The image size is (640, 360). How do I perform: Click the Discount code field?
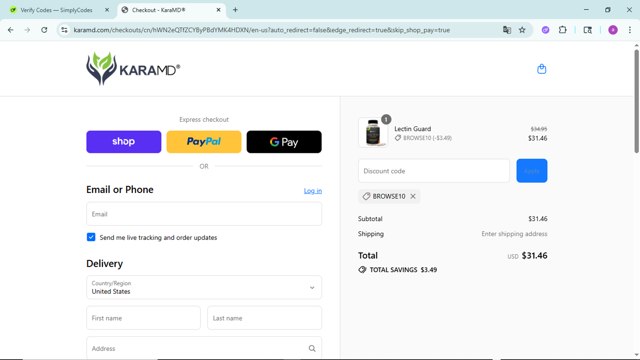(x=433, y=171)
